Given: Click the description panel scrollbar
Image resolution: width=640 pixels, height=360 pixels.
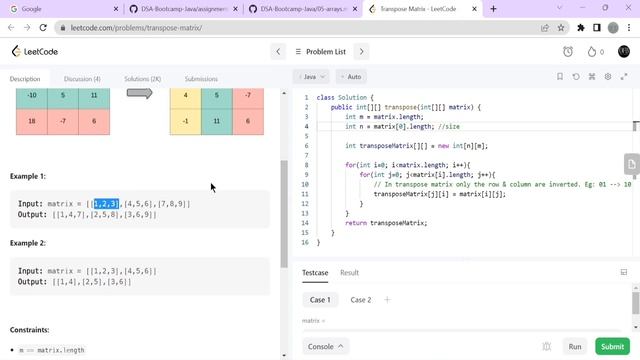Looking at the screenshot, I should click(x=284, y=213).
